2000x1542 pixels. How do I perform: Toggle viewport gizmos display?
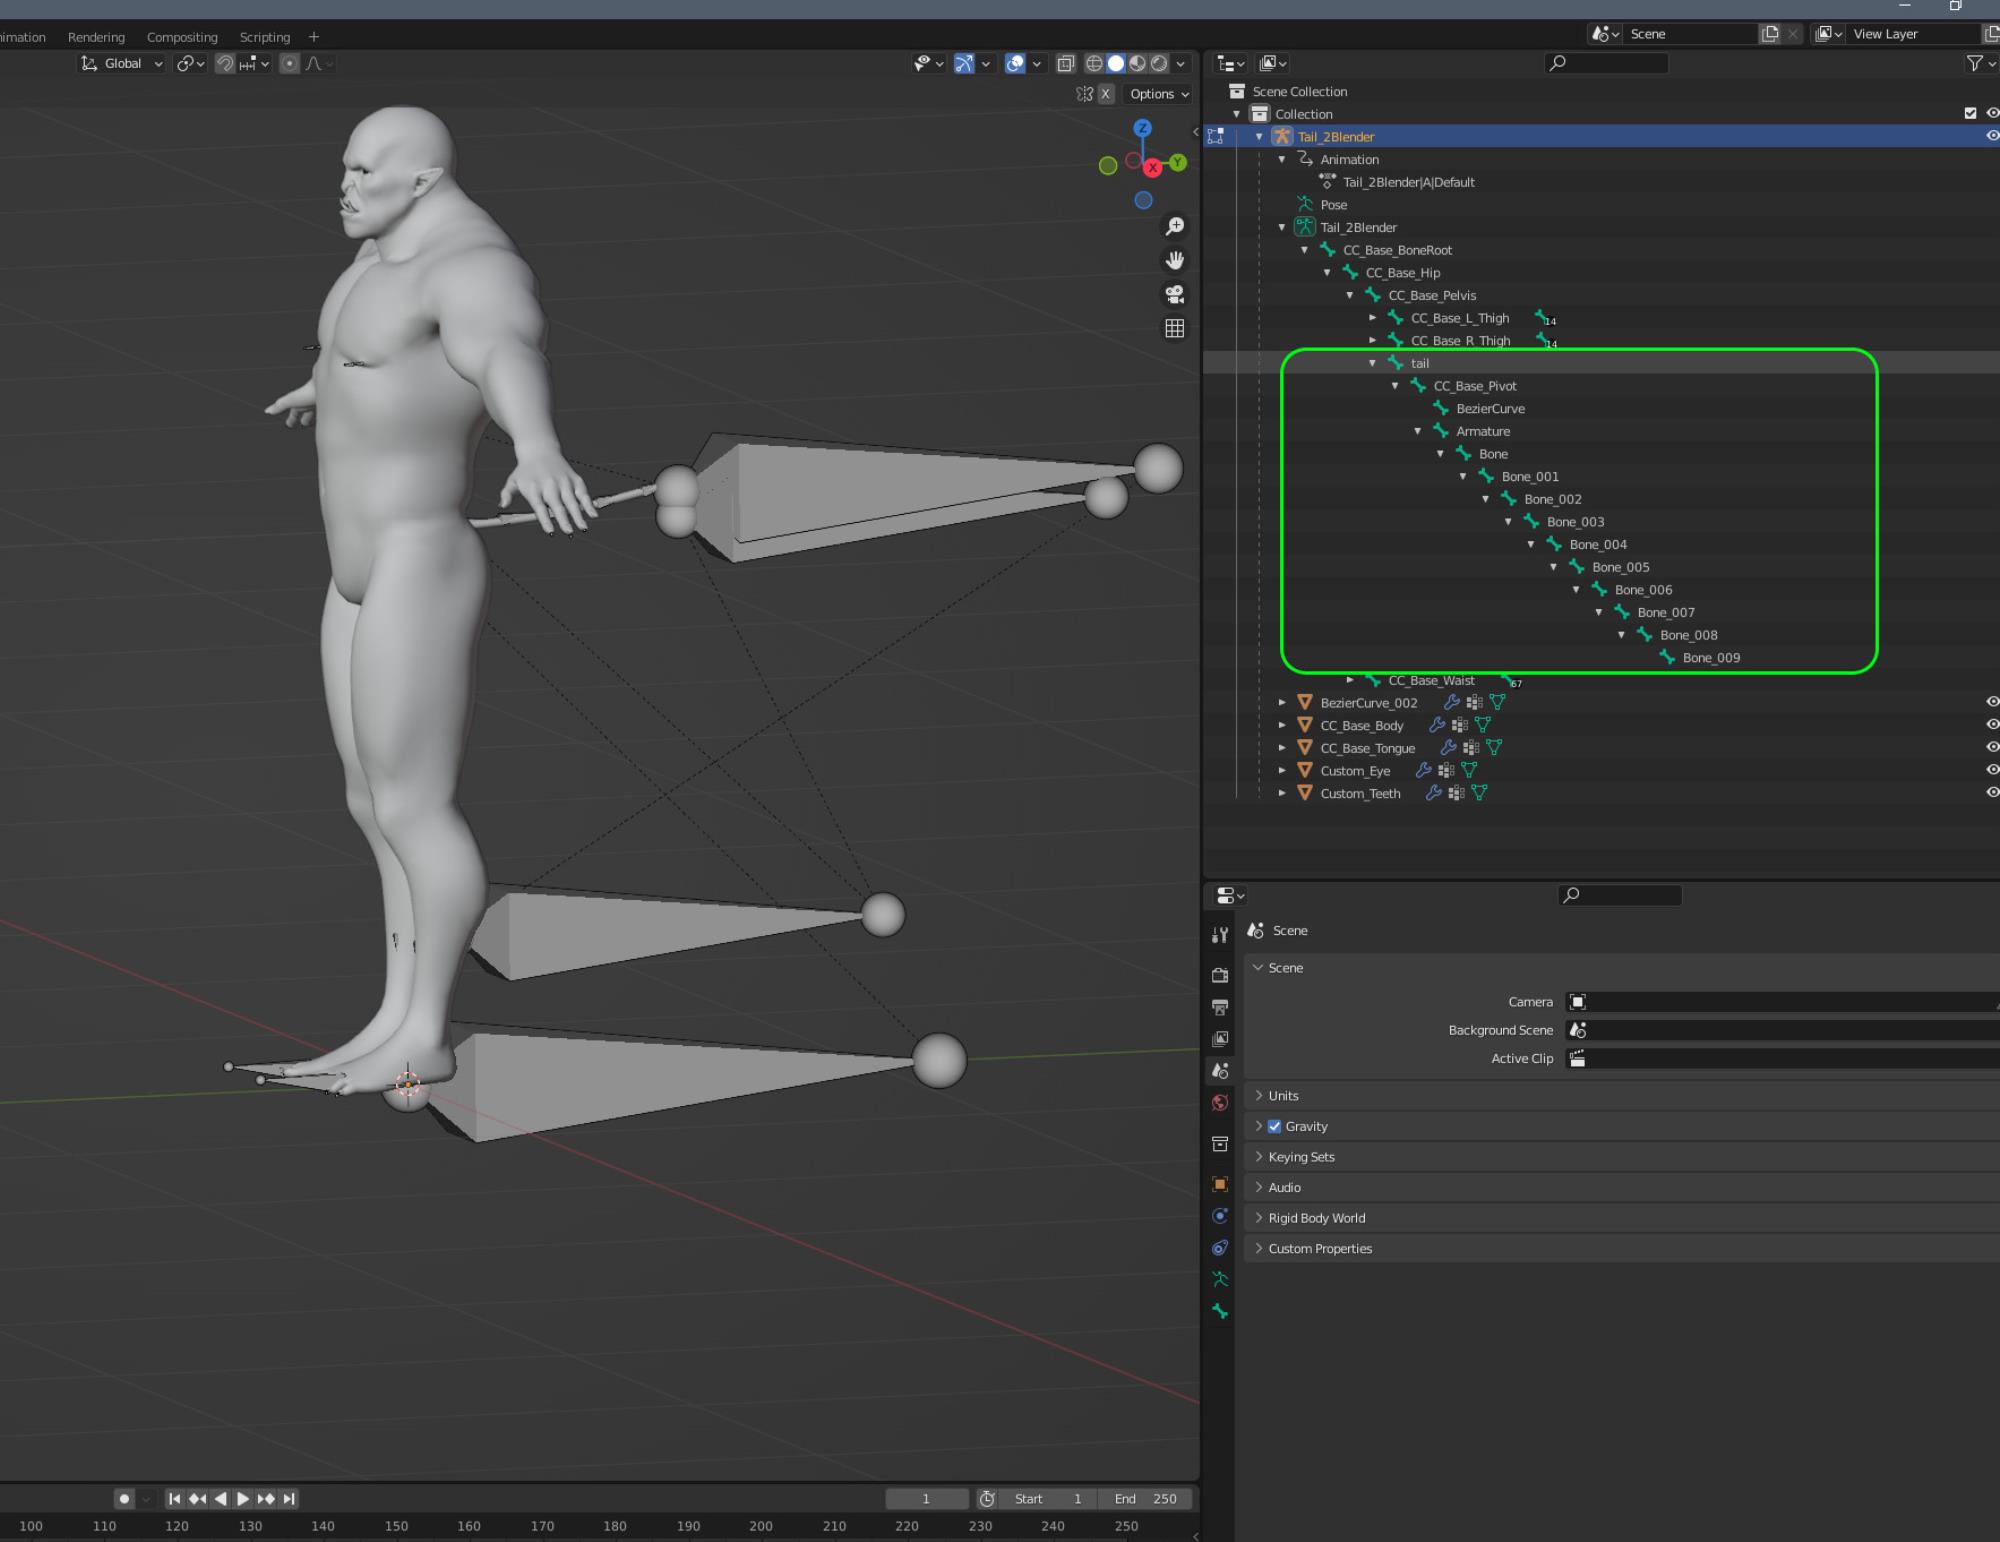(x=964, y=63)
